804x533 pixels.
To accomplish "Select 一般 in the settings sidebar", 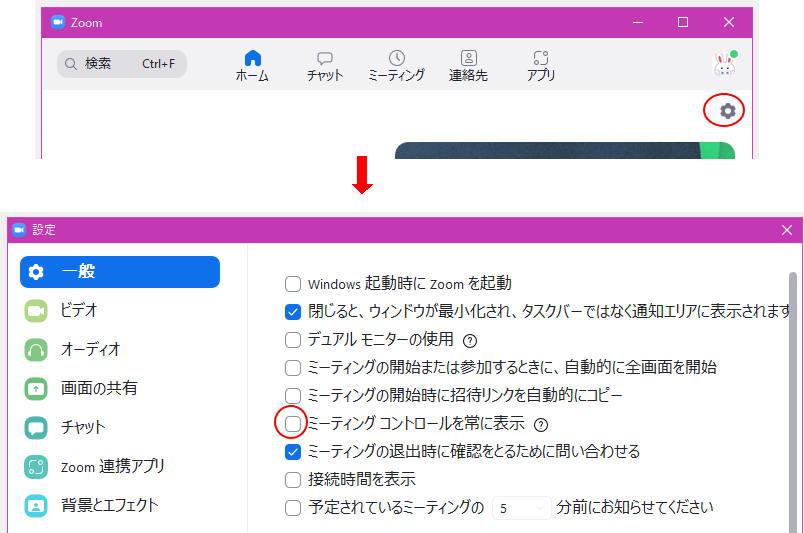I will (x=120, y=272).
